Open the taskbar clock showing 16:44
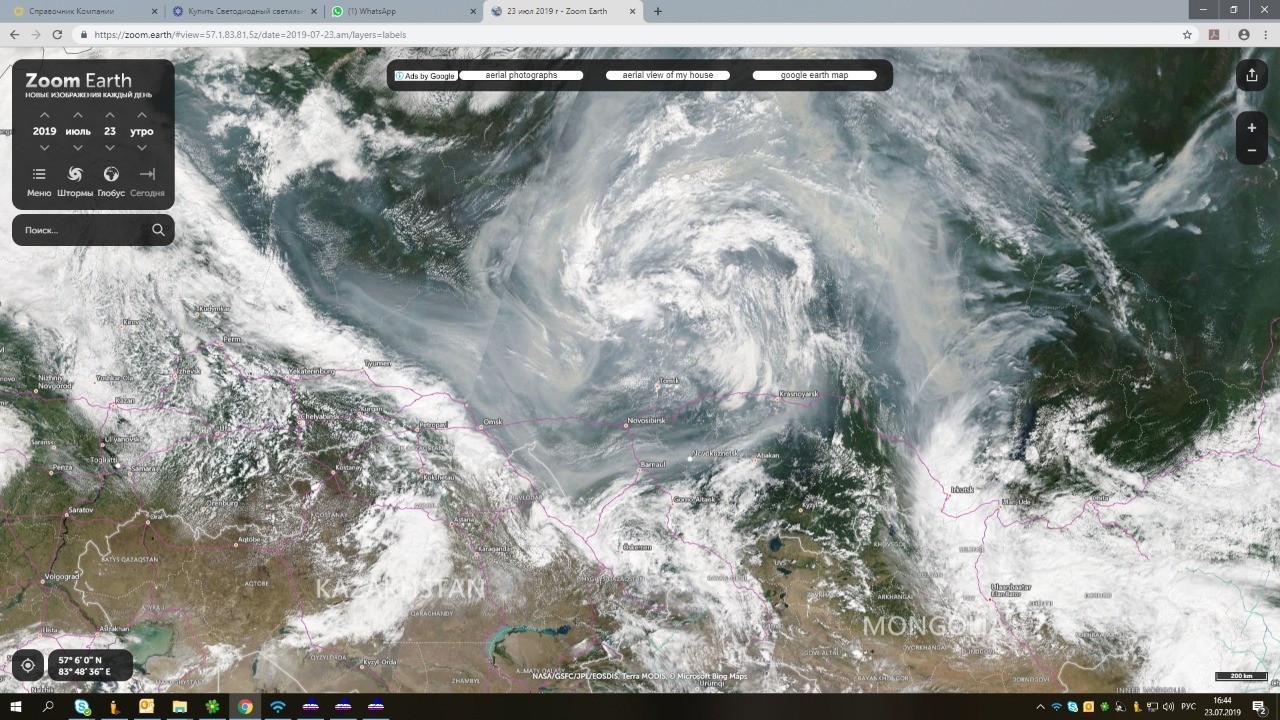Screen dimensions: 1280x720 point(1222,707)
